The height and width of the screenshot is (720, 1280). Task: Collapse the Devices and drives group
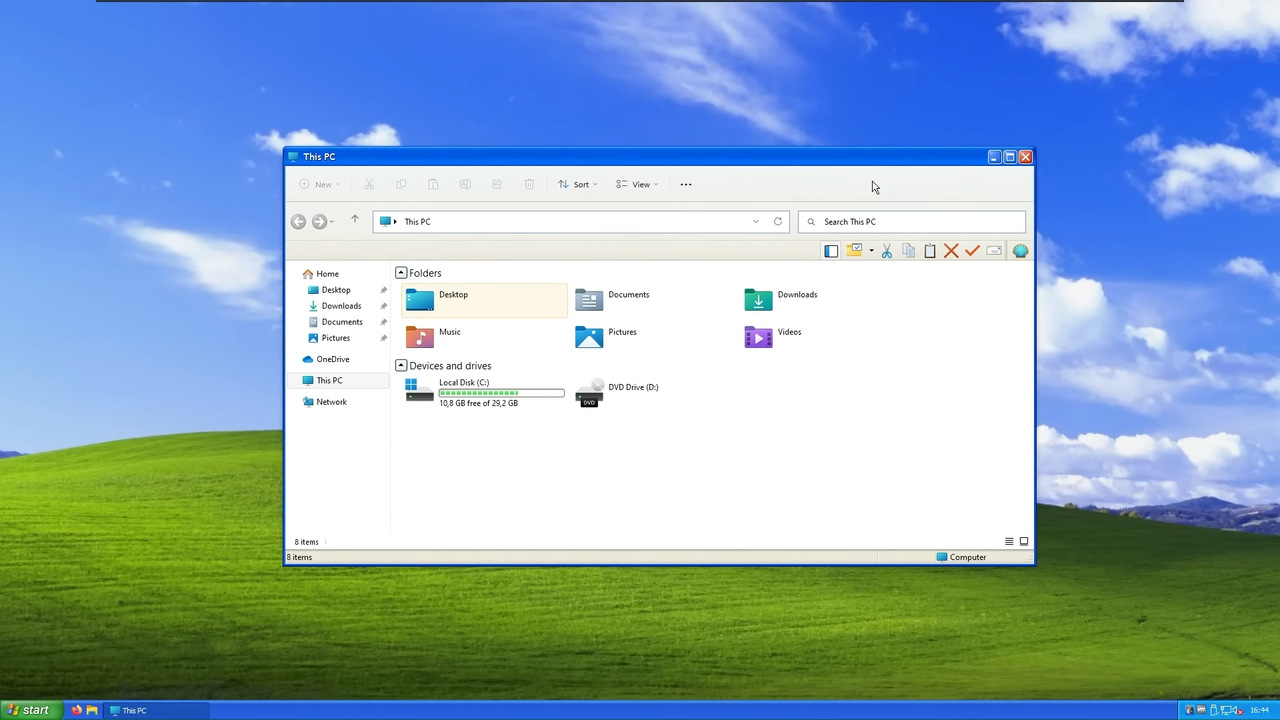click(401, 366)
